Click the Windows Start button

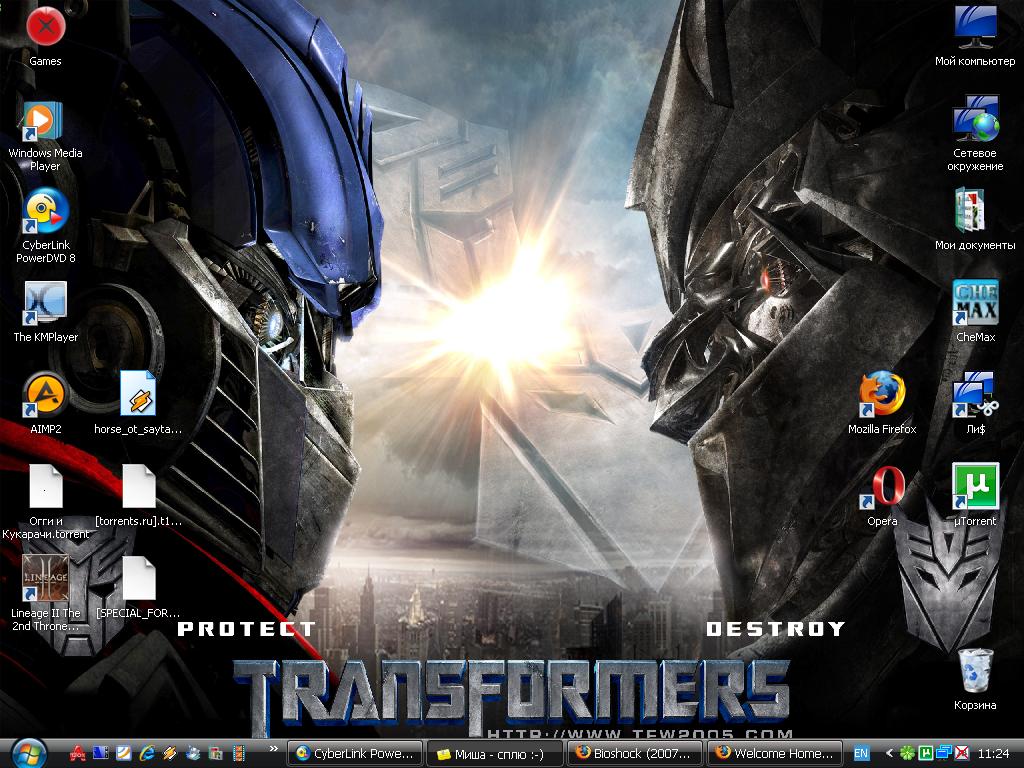point(28,752)
